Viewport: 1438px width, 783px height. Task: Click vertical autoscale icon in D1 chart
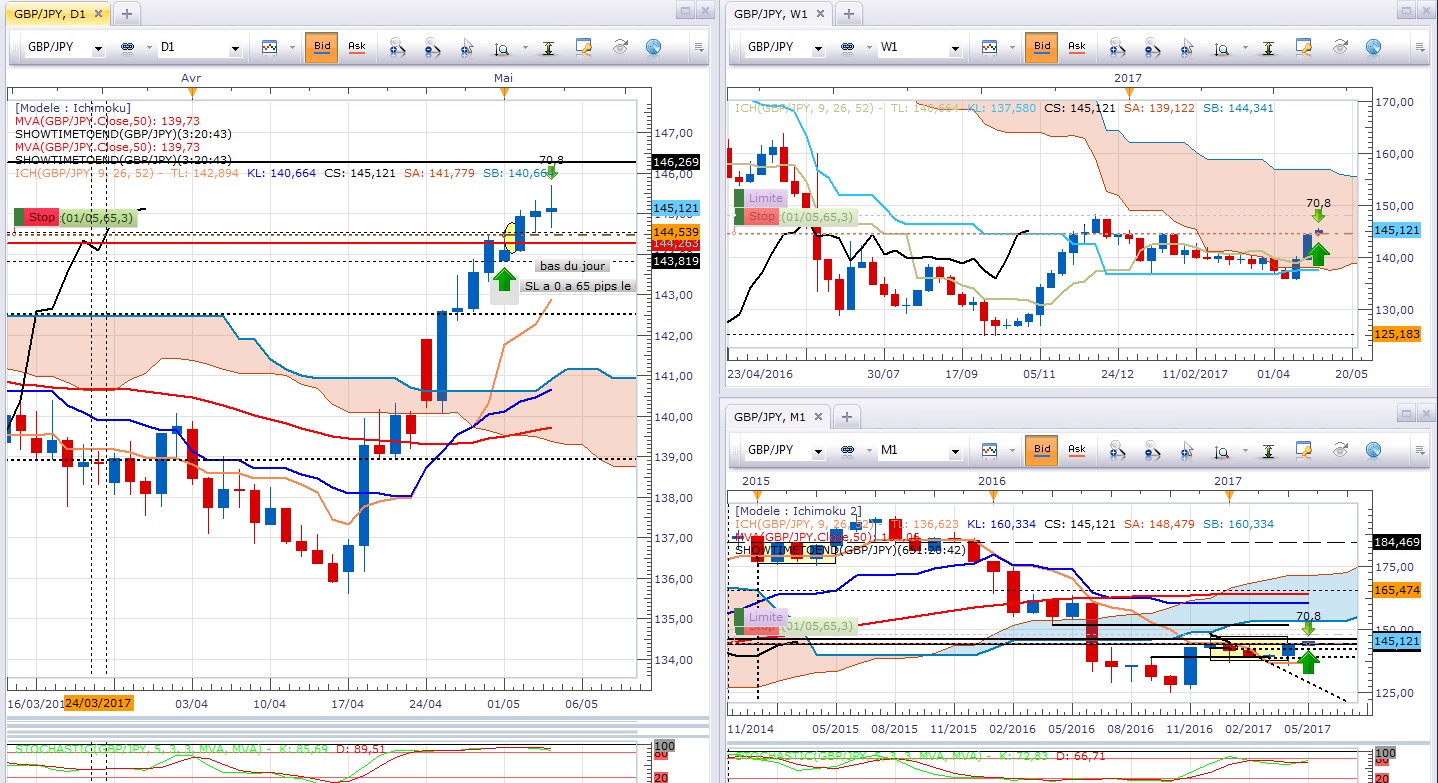548,47
